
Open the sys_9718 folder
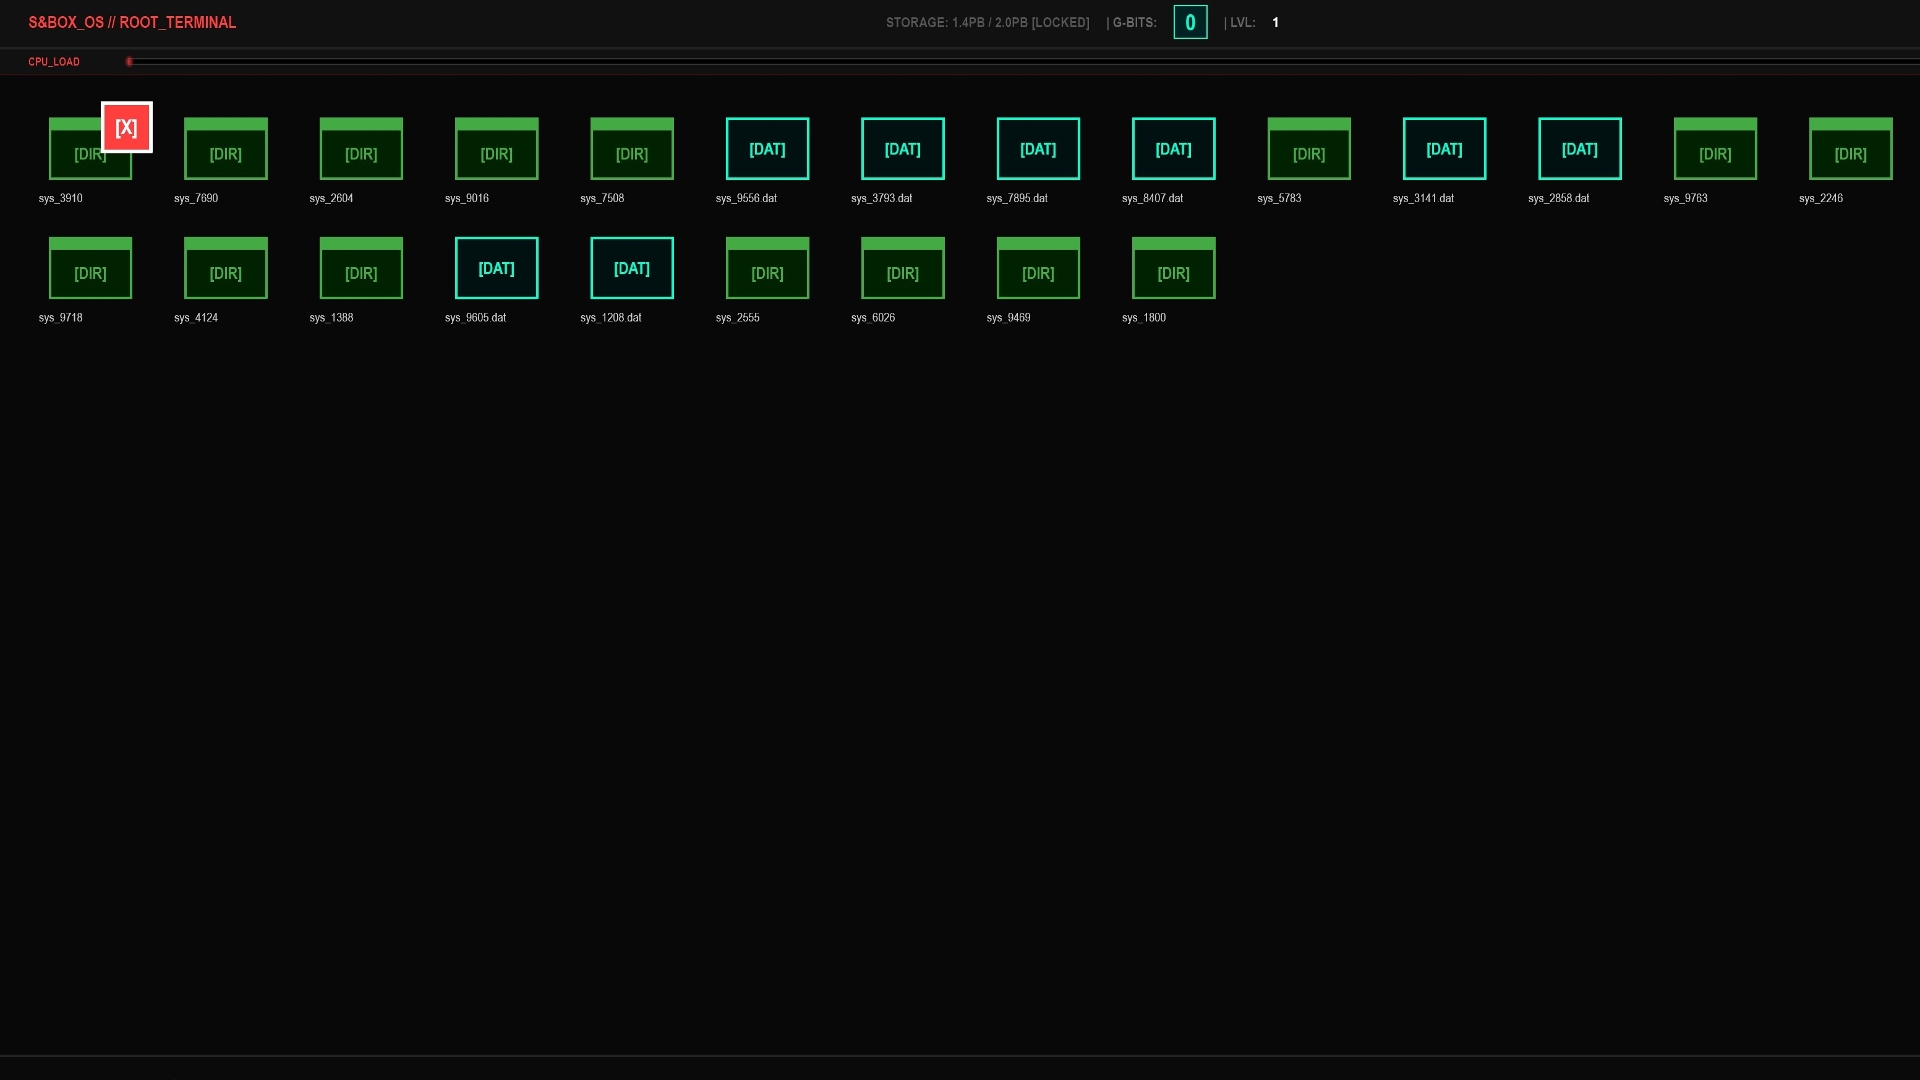[90, 269]
